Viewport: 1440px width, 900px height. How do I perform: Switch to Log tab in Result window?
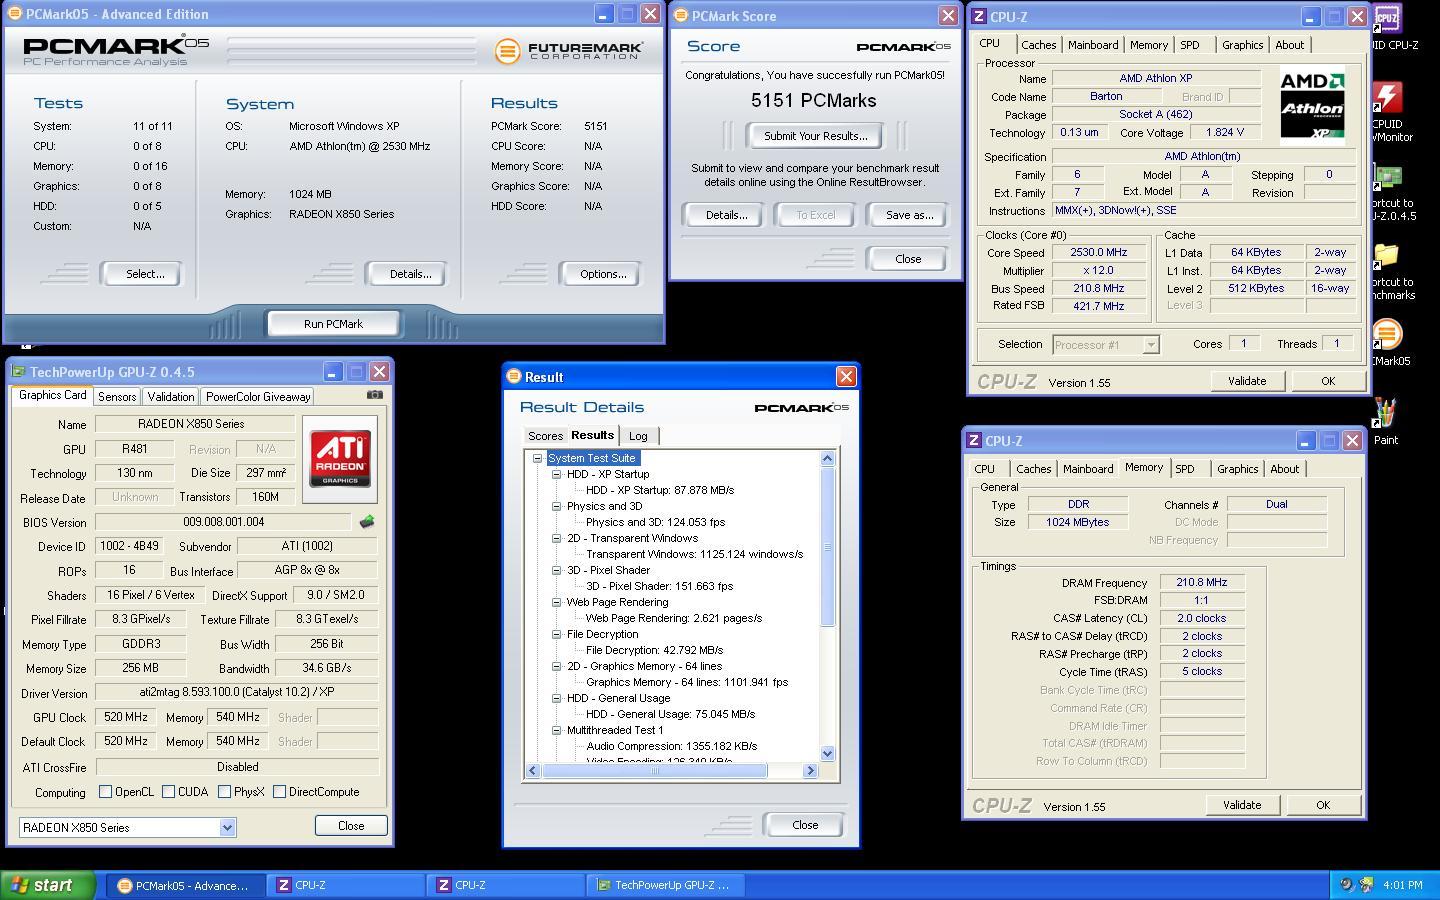coord(638,436)
